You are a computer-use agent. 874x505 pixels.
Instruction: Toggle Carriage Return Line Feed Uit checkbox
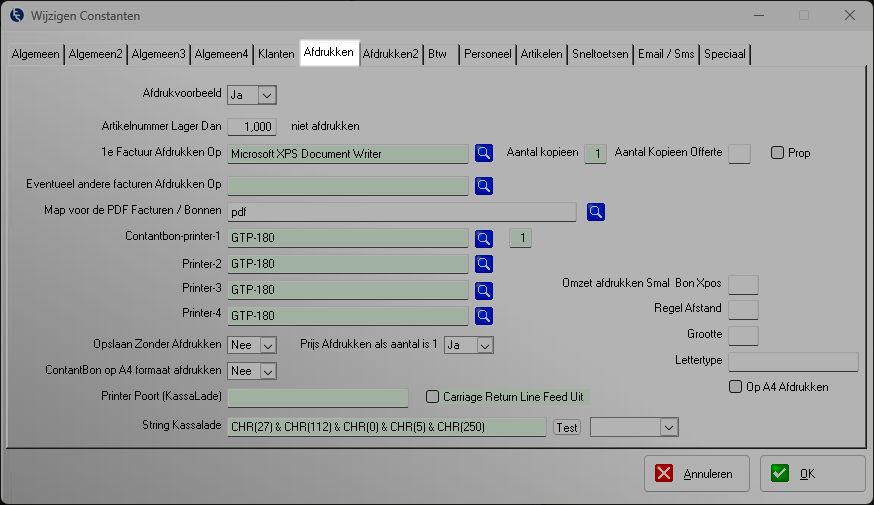(x=433, y=397)
